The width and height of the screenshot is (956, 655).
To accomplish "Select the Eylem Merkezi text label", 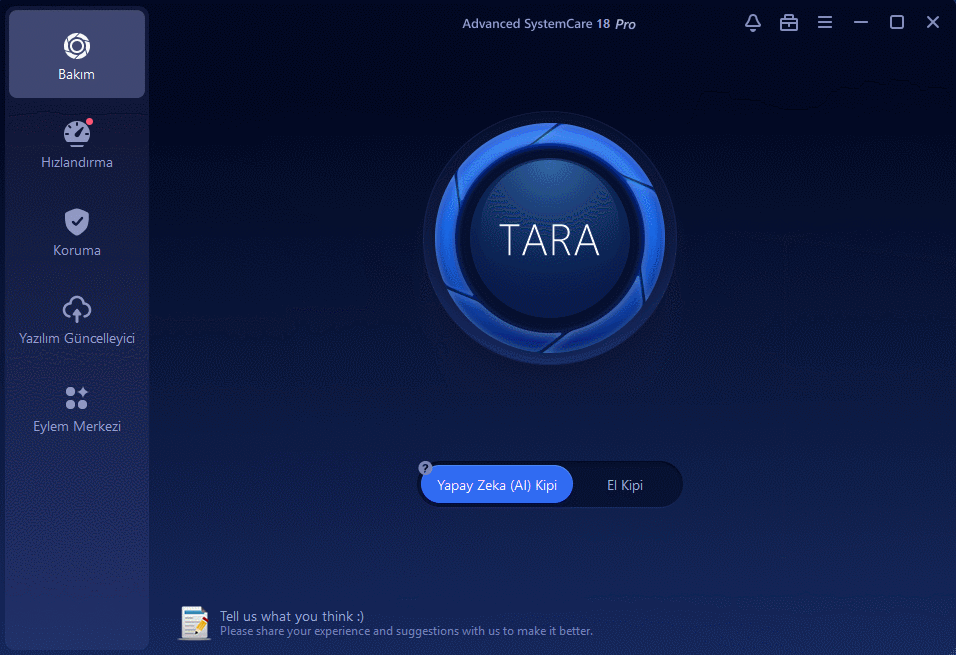I will [x=77, y=426].
